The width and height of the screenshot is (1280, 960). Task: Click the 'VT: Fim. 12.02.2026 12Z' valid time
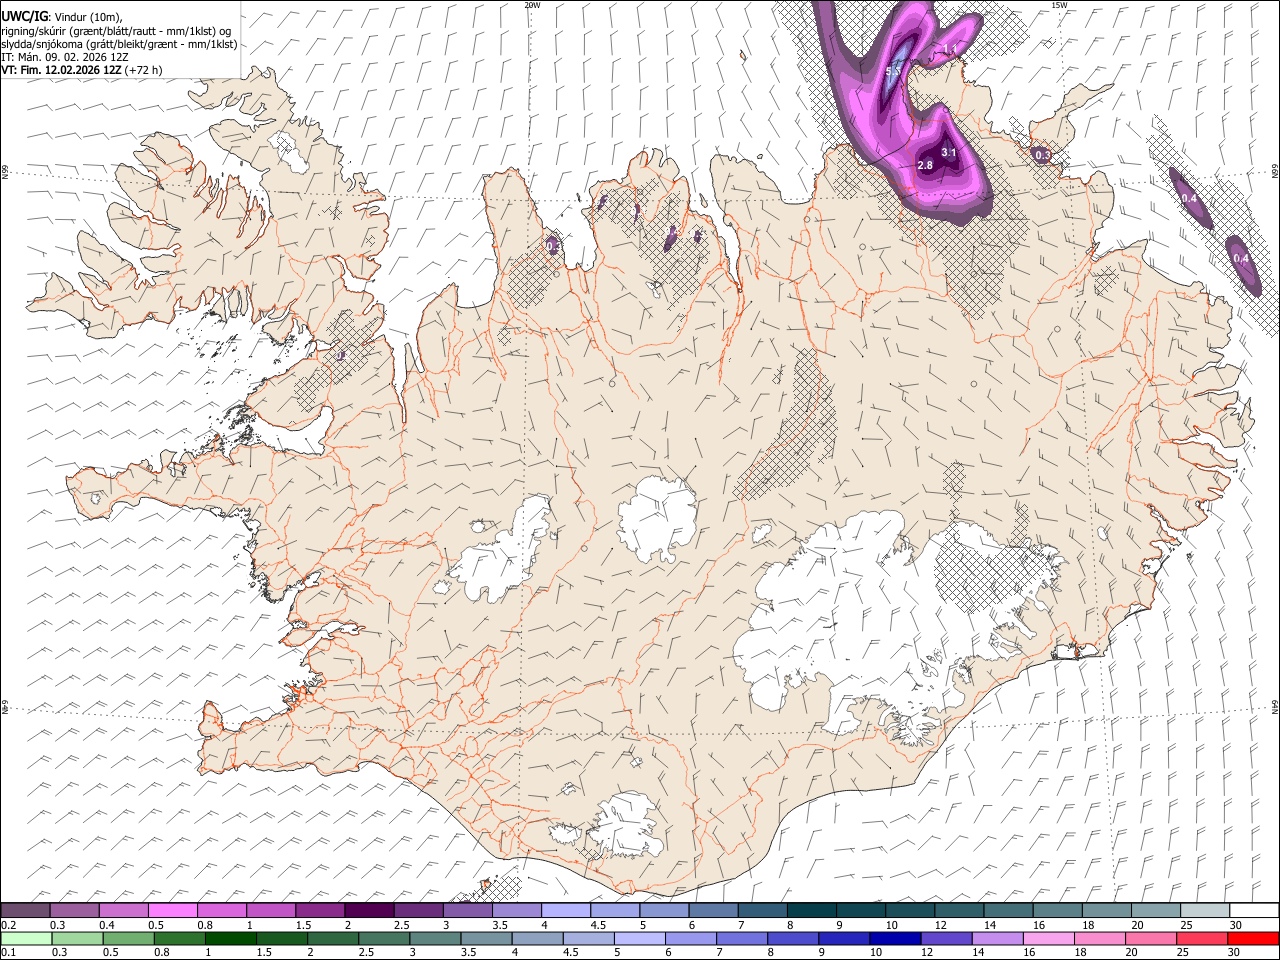61,70
